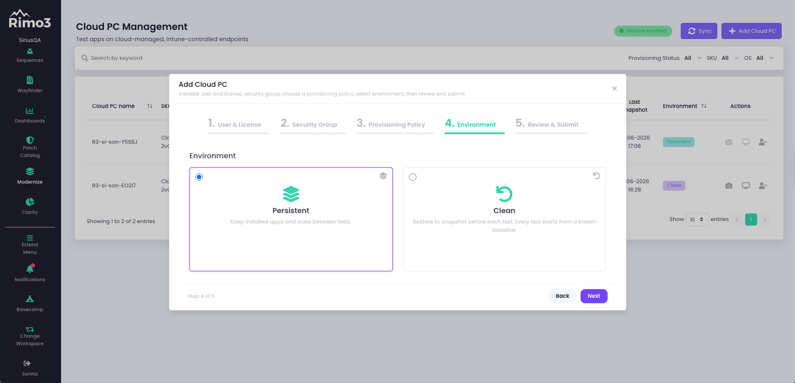
Task: Click the SiriusQA workspace label
Action: click(30, 40)
